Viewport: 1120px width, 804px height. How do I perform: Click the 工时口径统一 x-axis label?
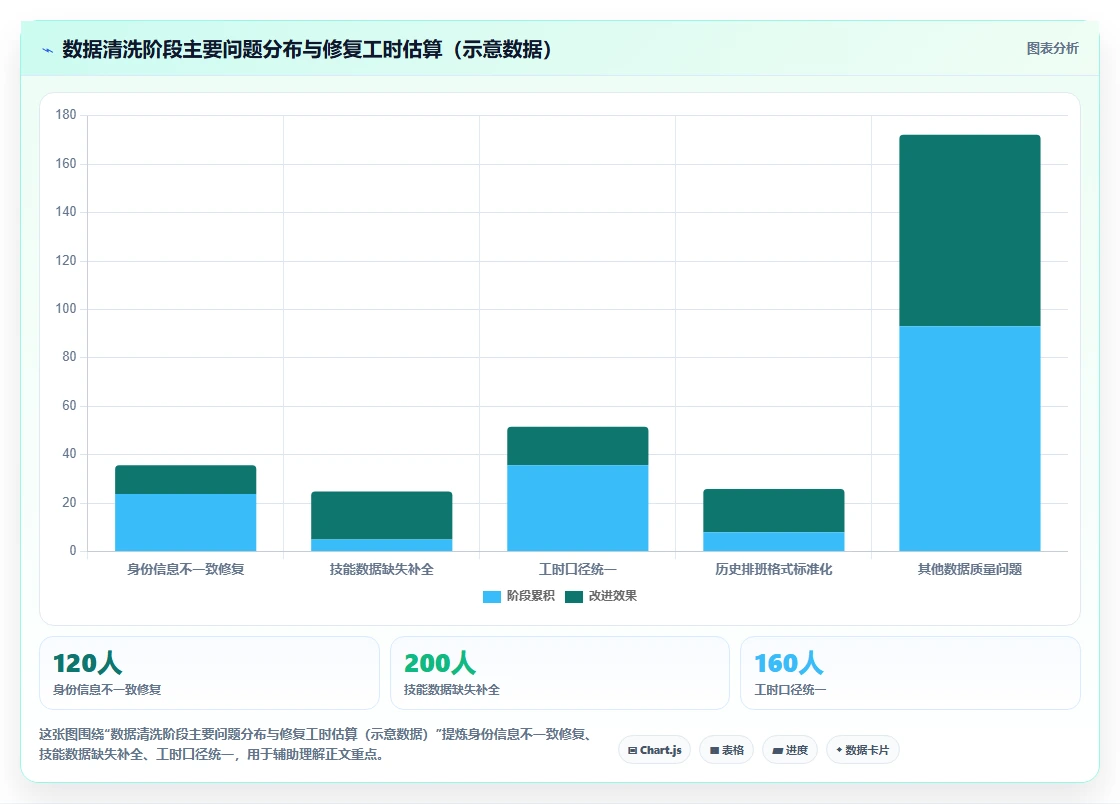578,569
